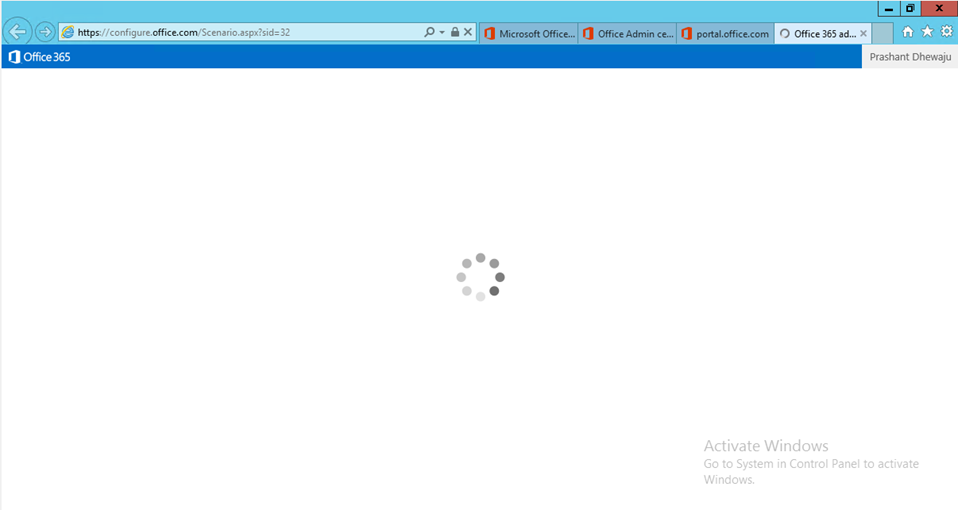View the security lock icon report
Screen dimensions: 958x510
[455, 32]
